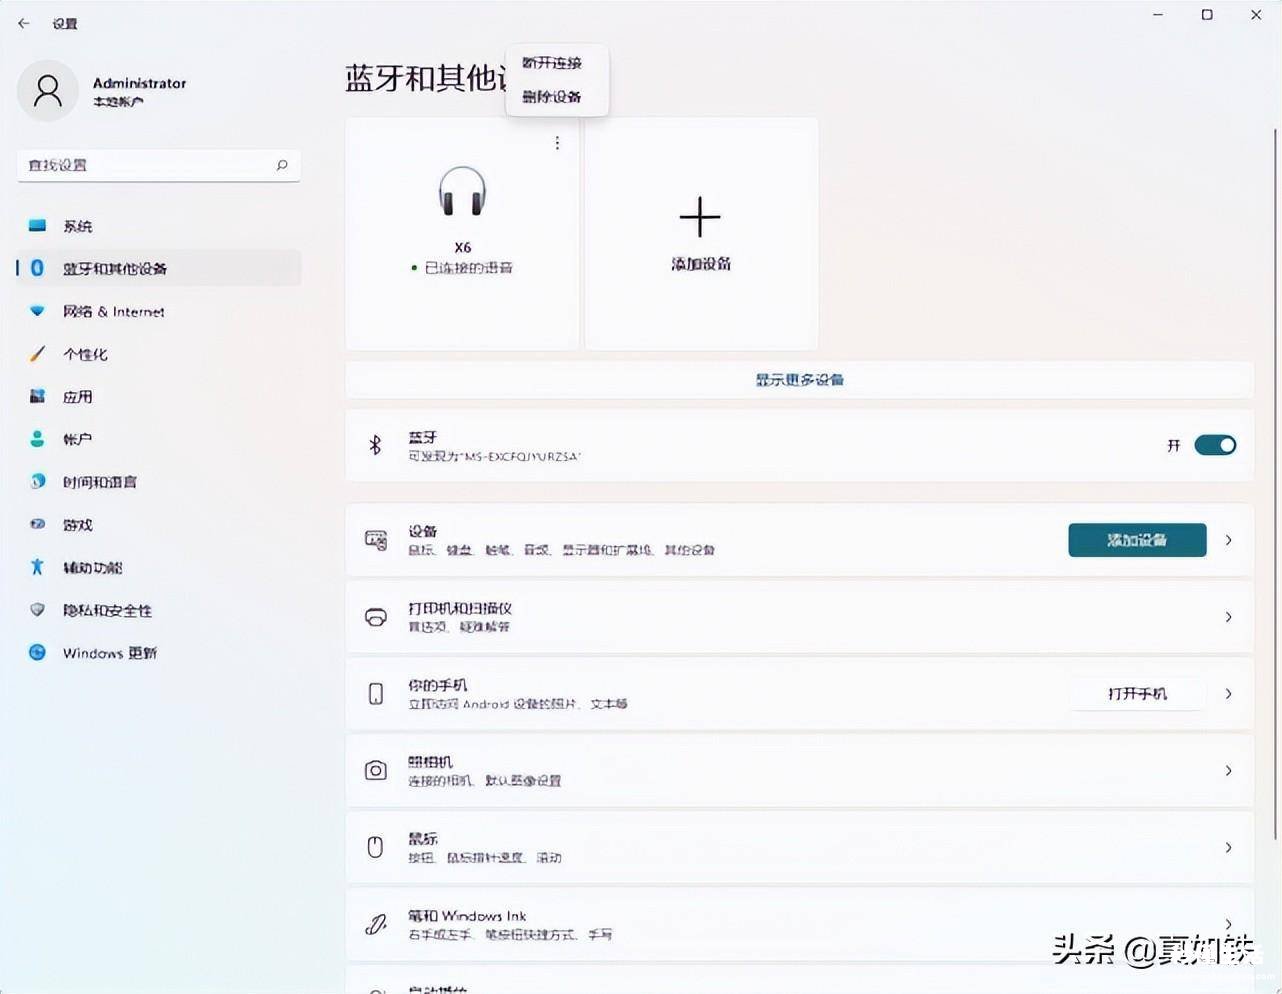Click 你的手机 row title
Image resolution: width=1282 pixels, height=994 pixels.
tap(437, 685)
